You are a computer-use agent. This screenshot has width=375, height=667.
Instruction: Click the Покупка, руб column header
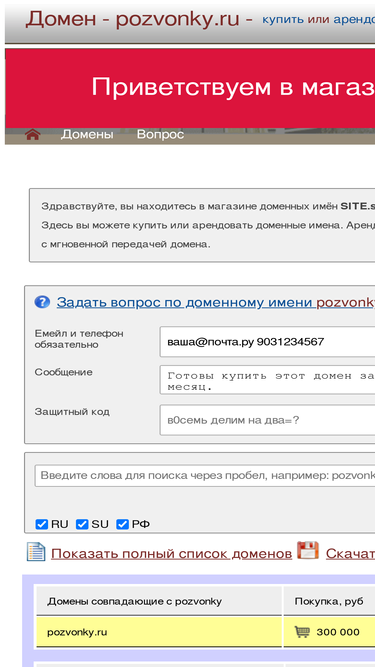pyautogui.click(x=329, y=601)
